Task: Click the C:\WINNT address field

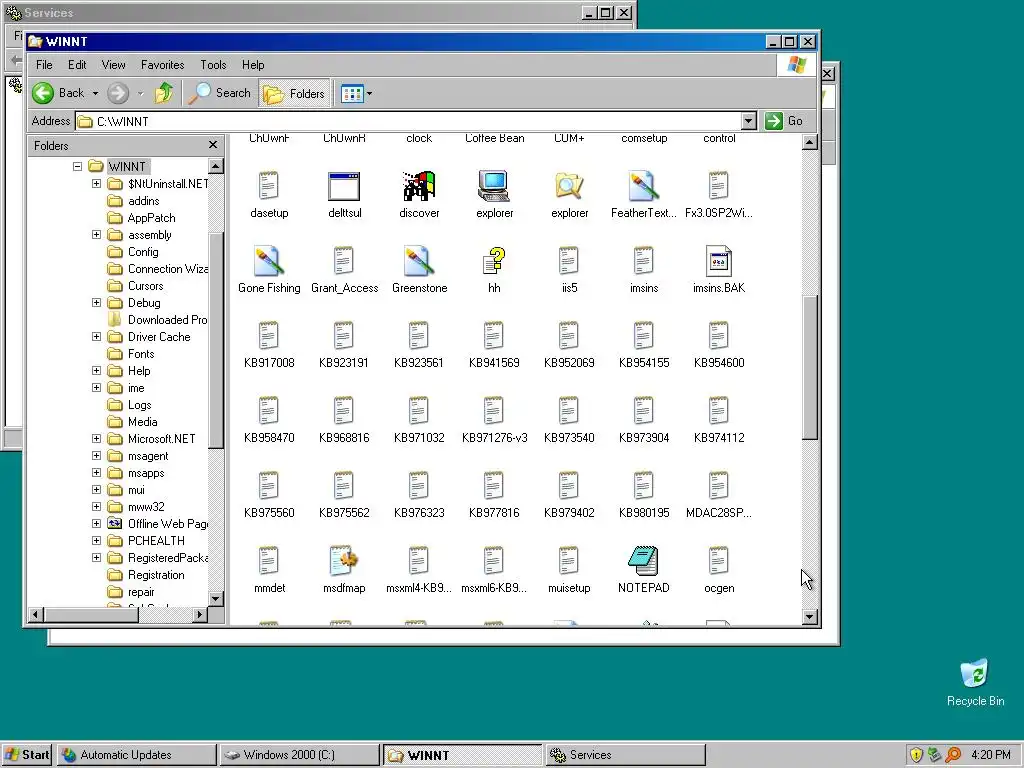Action: 409,121
